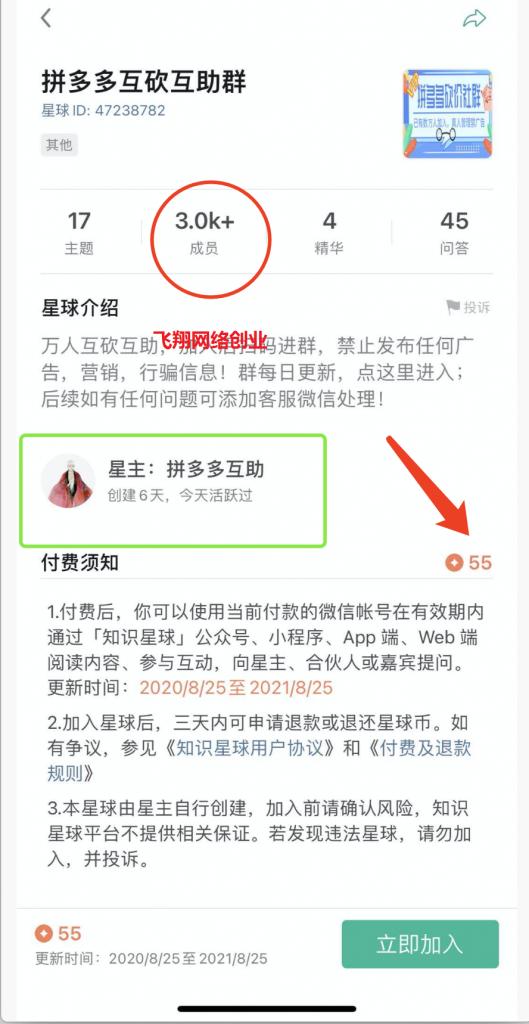Open 付费及退款规则 link
Screen dimensions: 529x1024
(x=260, y=760)
